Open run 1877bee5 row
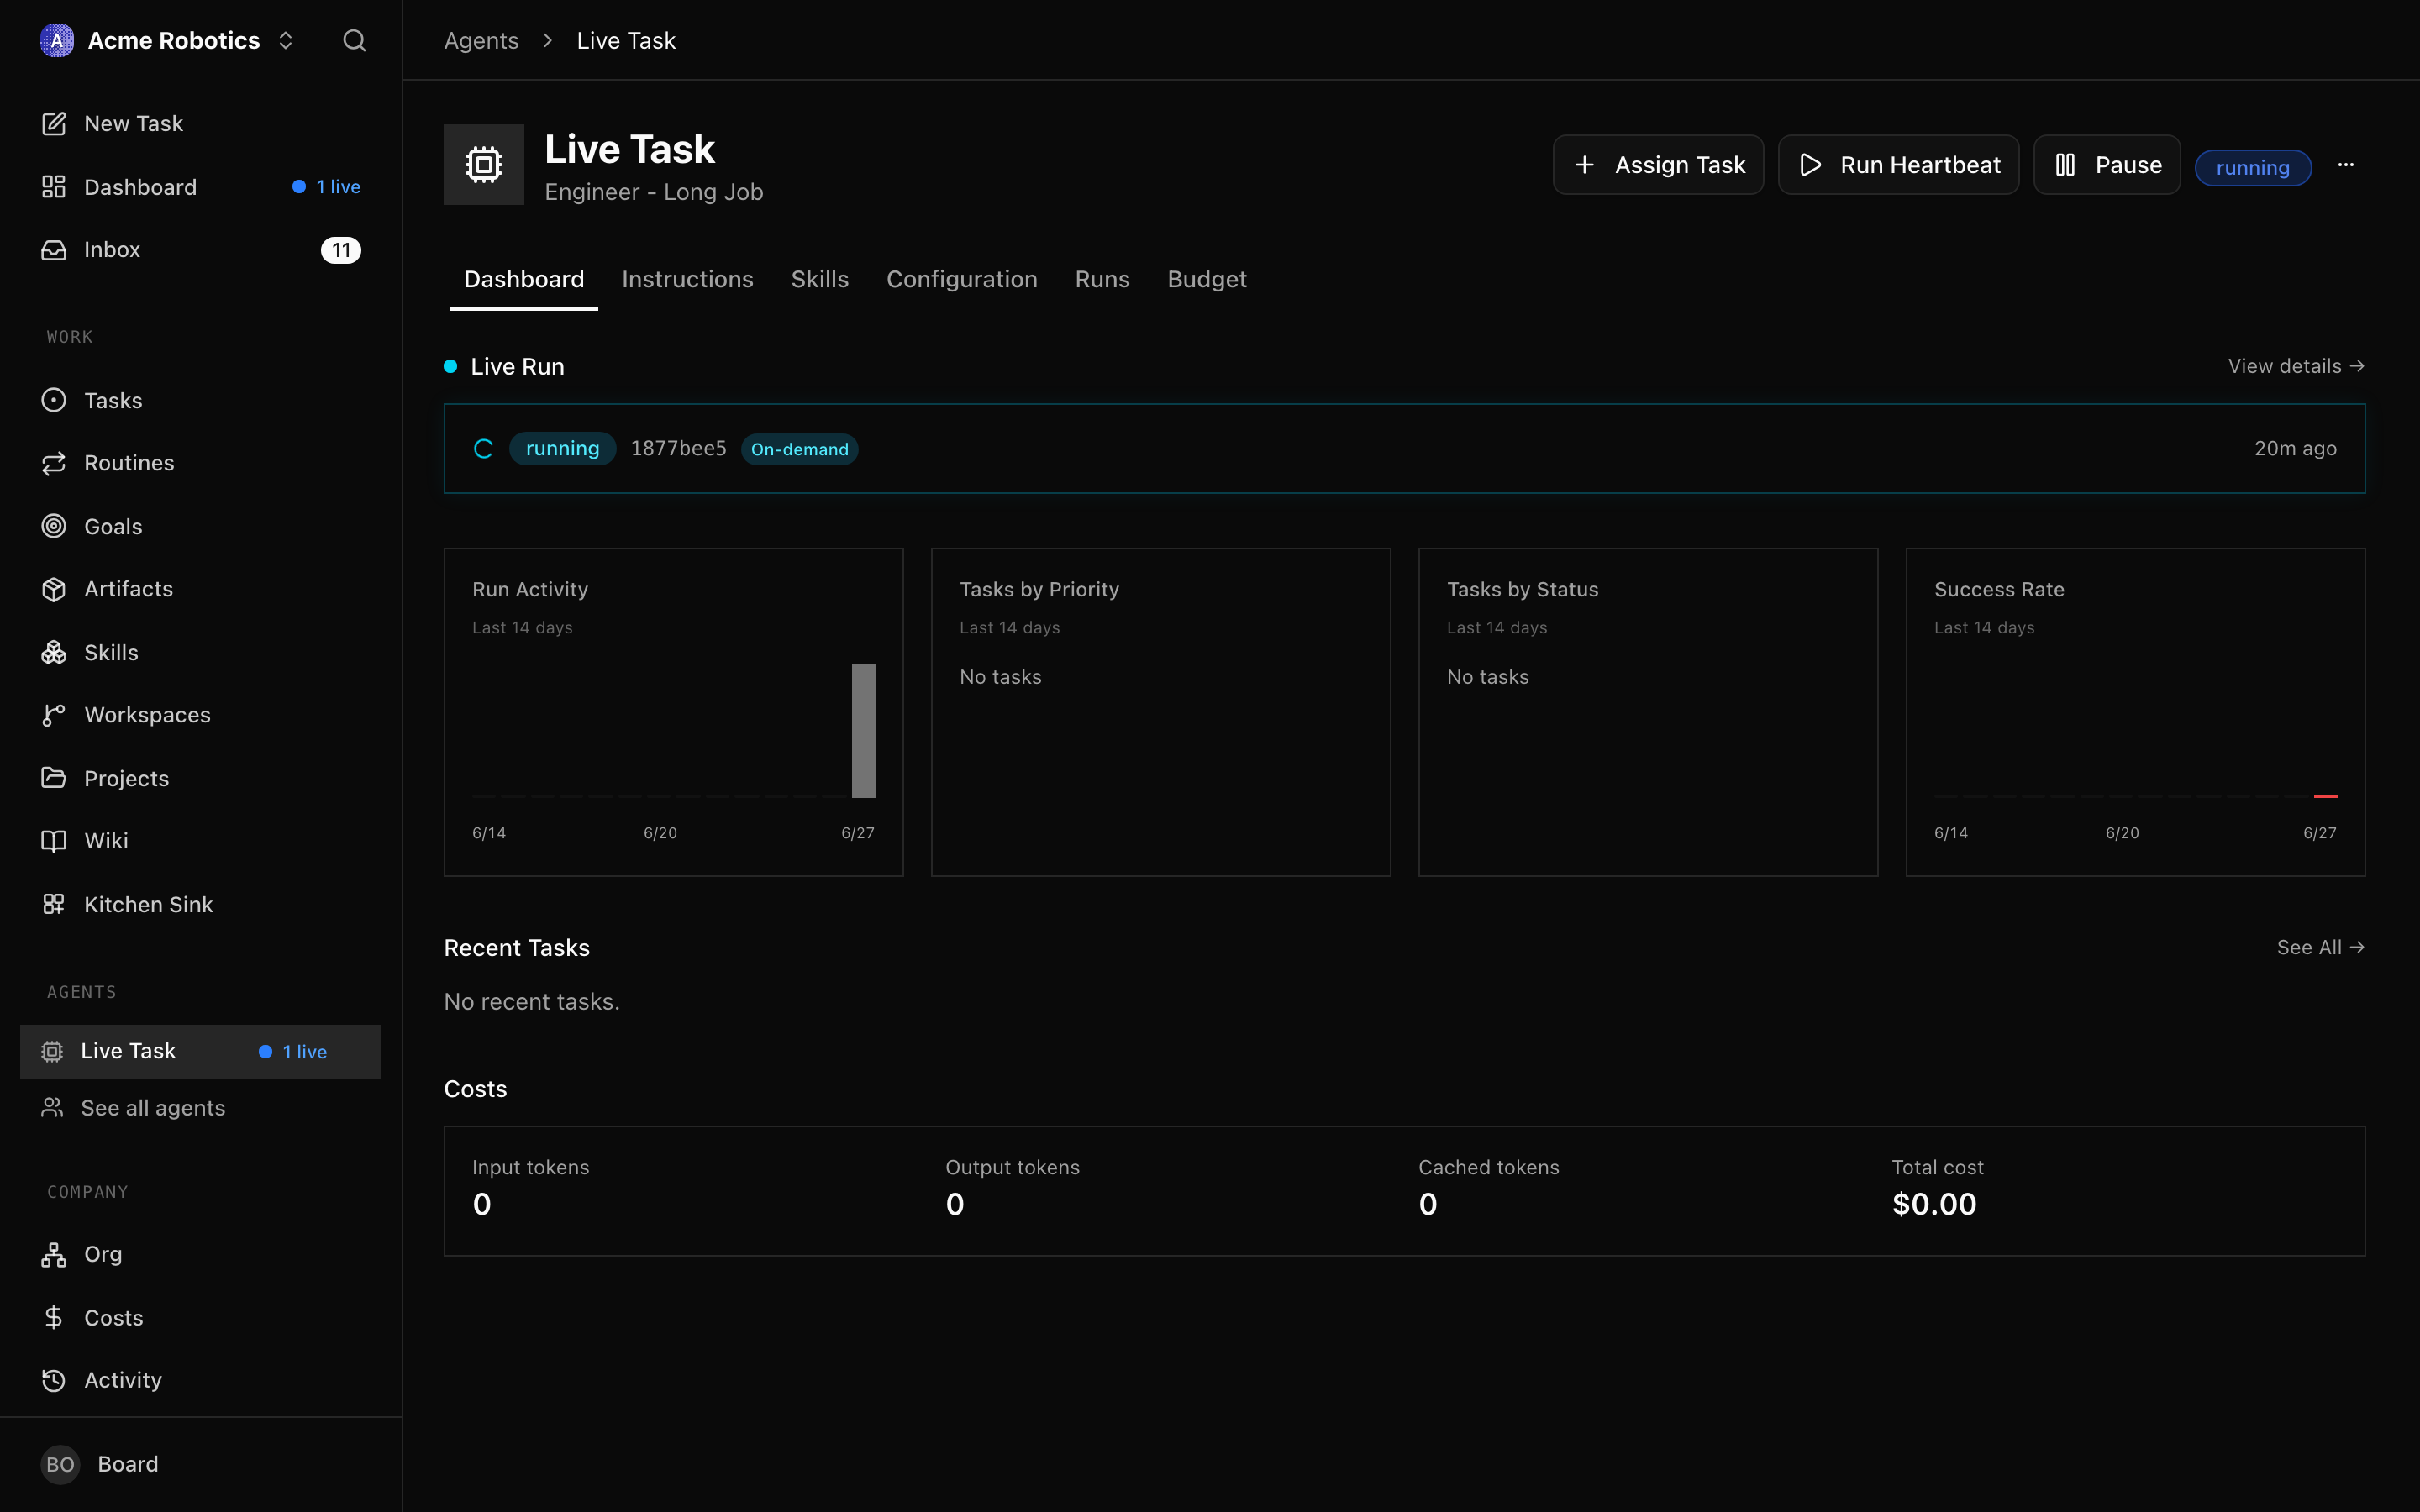 click(1404, 448)
